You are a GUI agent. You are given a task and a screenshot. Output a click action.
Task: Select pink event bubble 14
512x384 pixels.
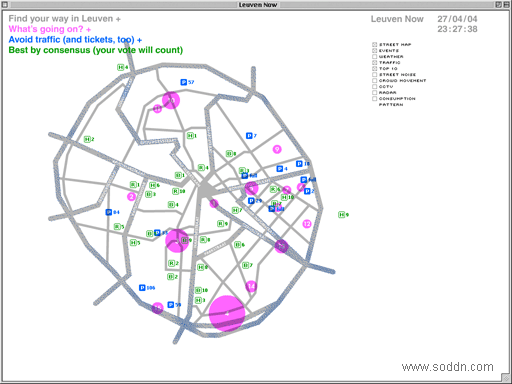[x=251, y=286]
